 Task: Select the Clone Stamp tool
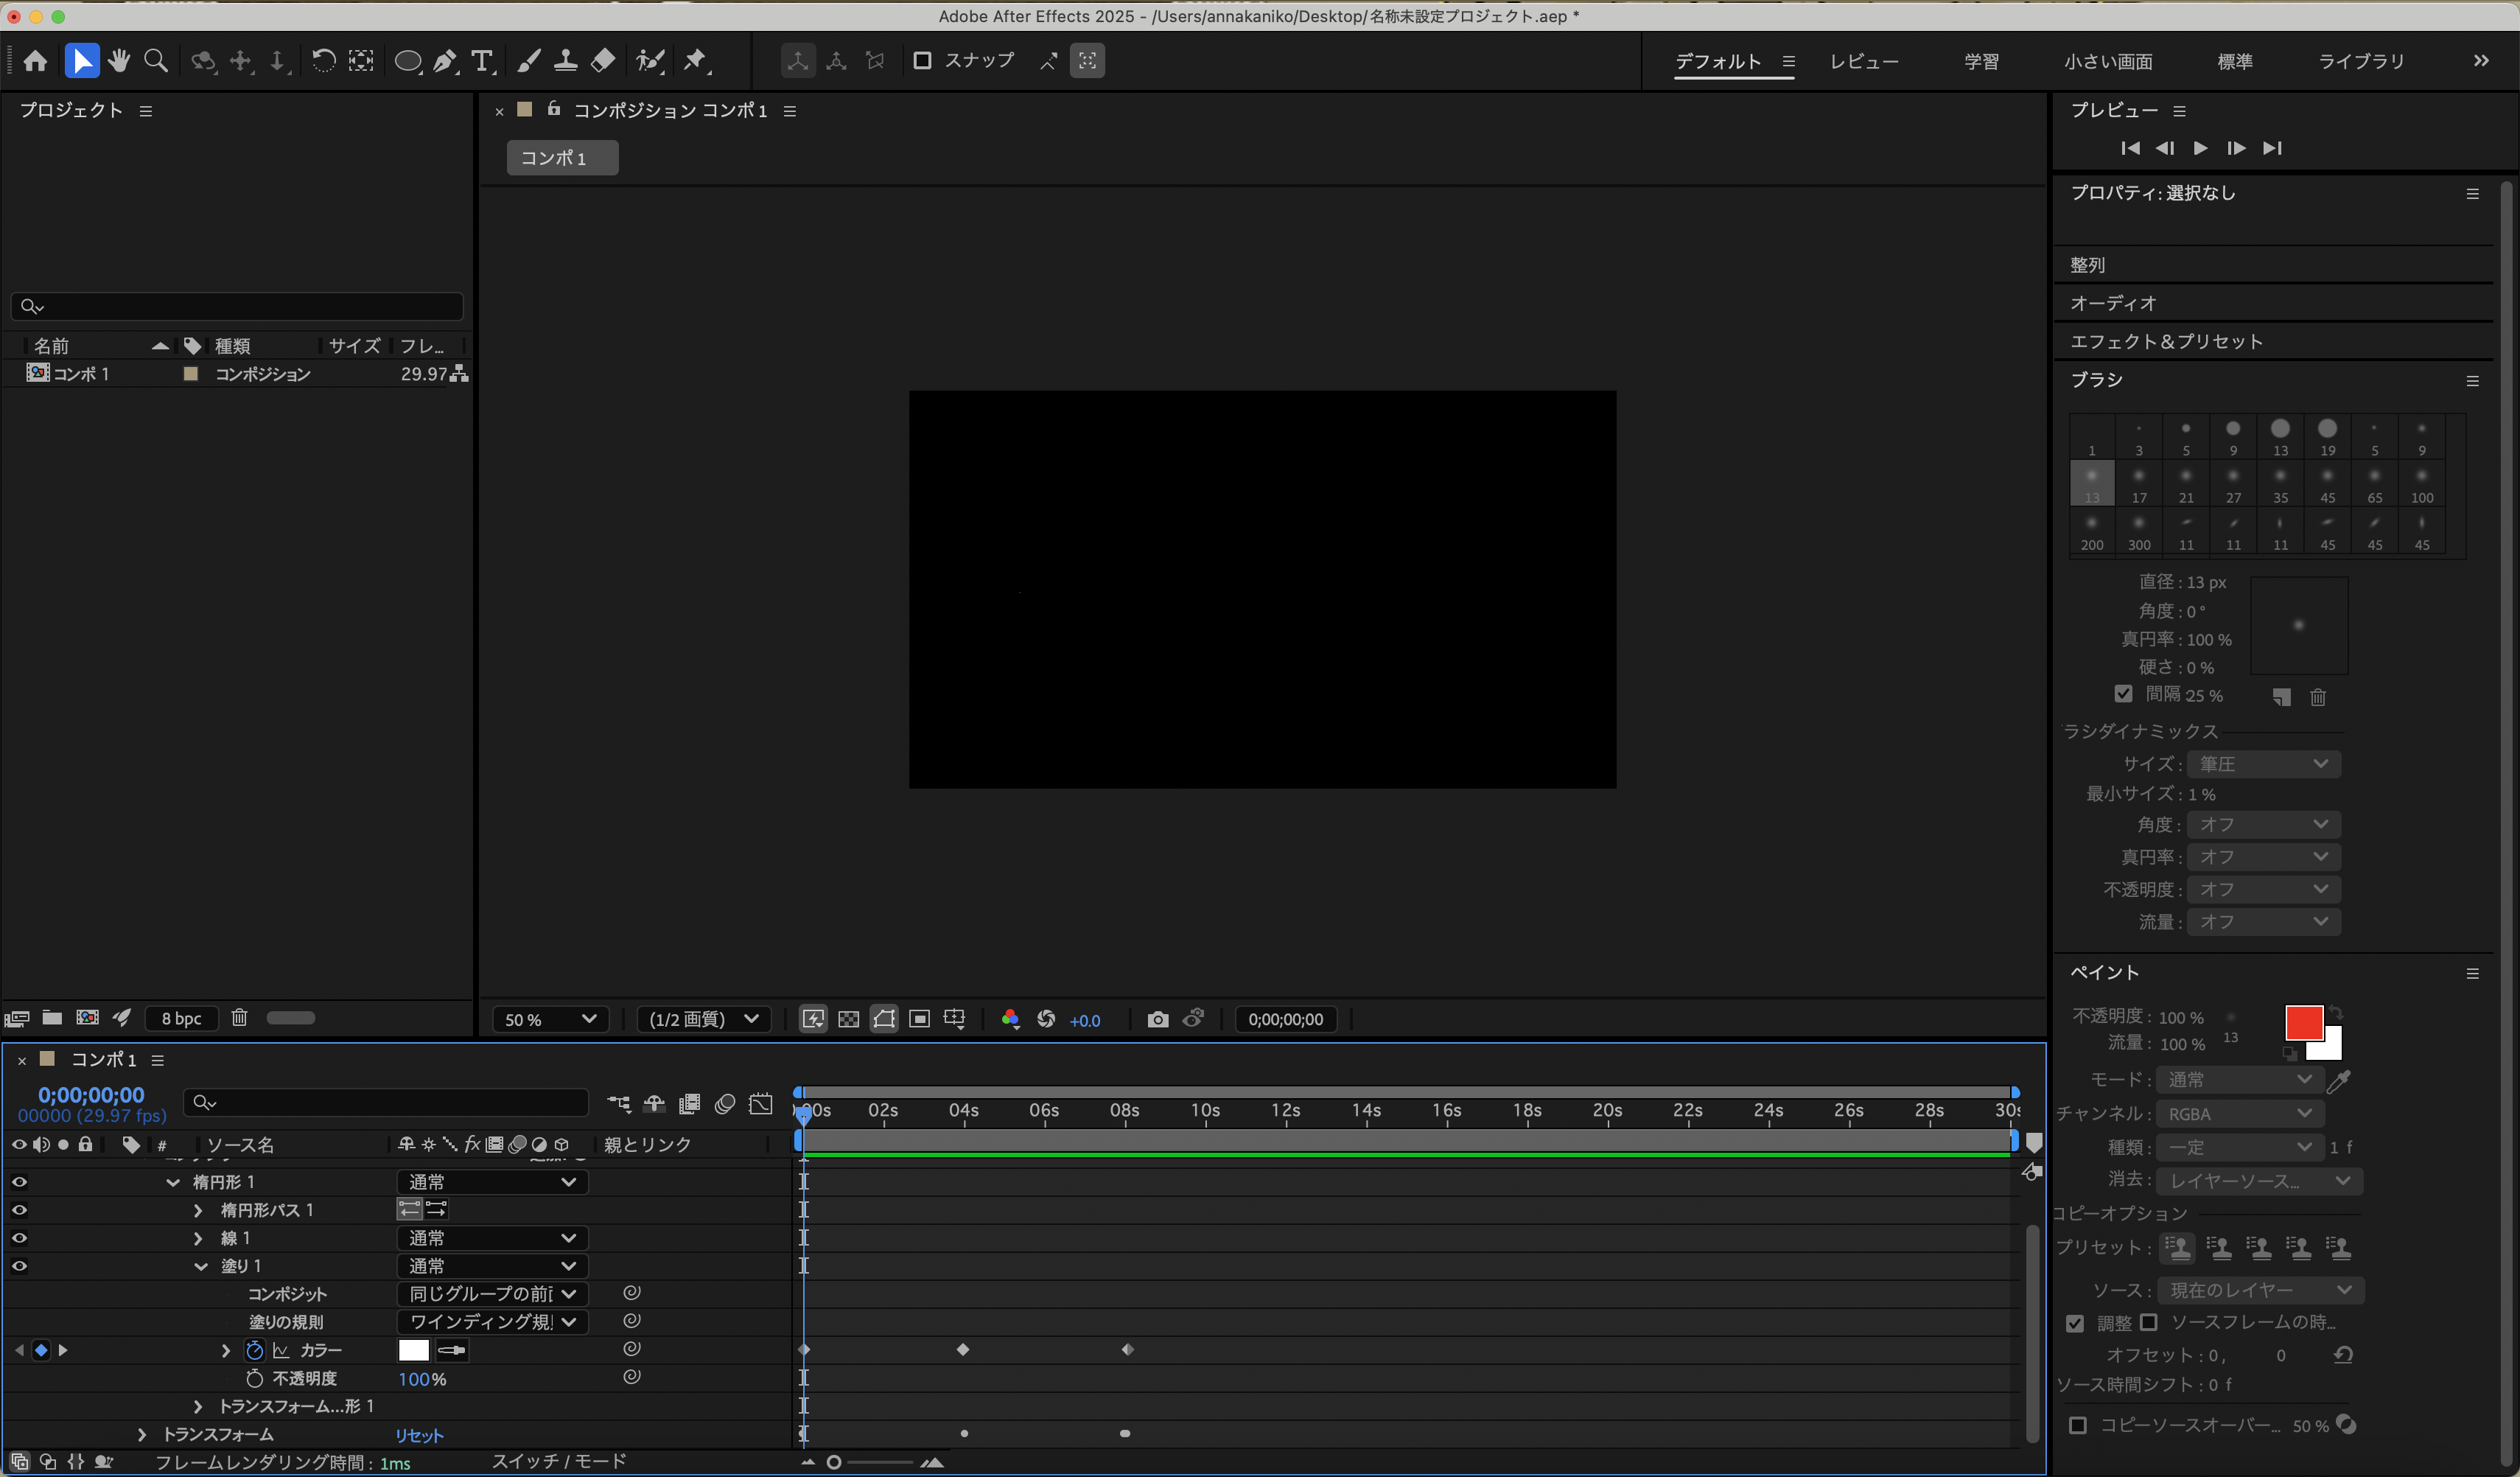point(566,61)
